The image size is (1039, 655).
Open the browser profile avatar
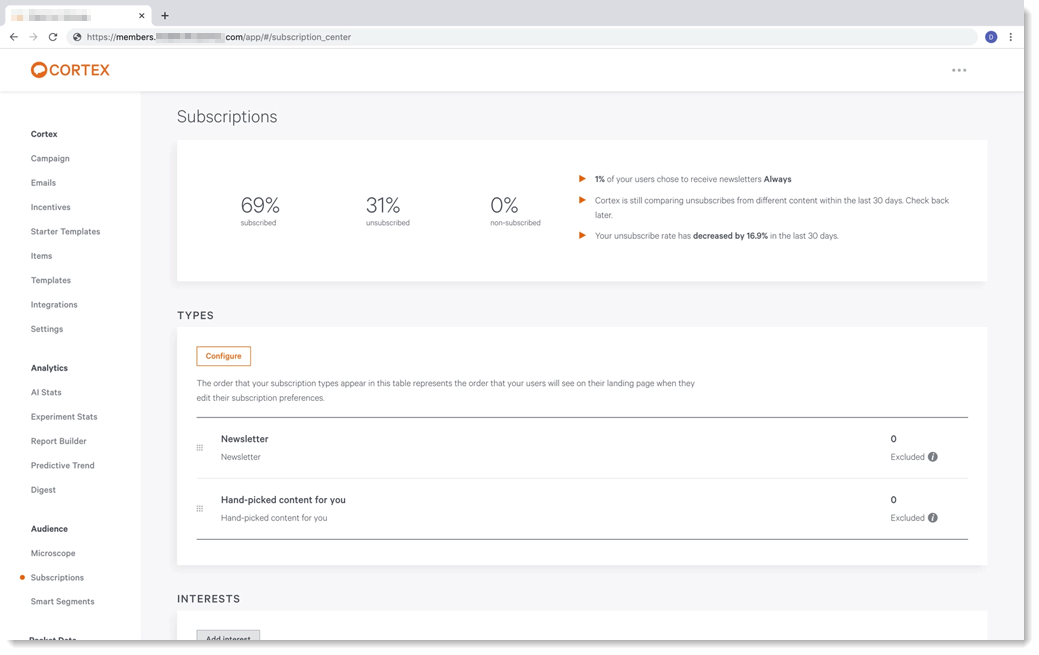click(x=991, y=37)
